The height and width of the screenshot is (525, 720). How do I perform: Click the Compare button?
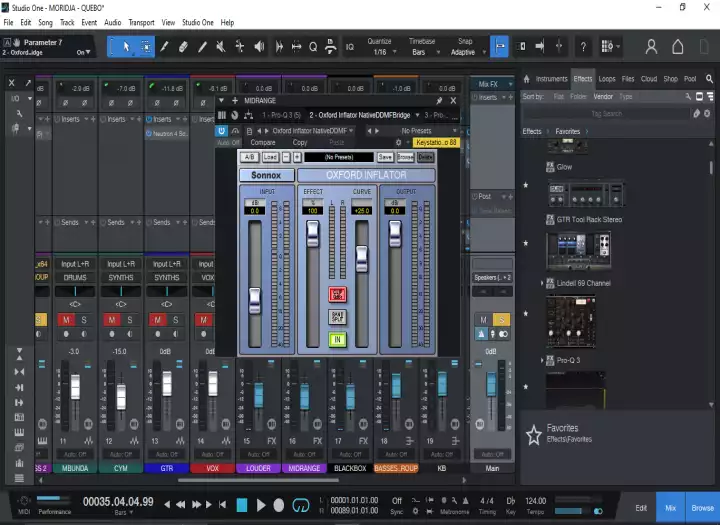click(x=263, y=143)
